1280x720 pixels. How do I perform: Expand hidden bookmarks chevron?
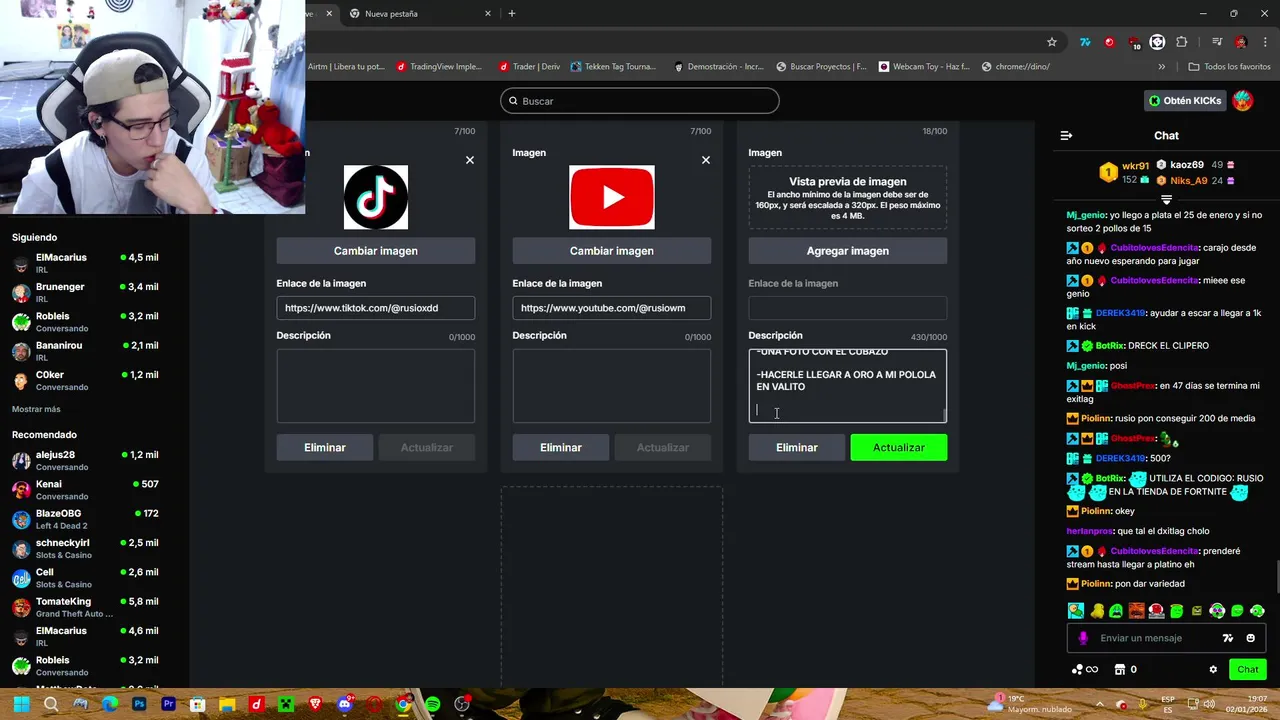[x=1161, y=67]
